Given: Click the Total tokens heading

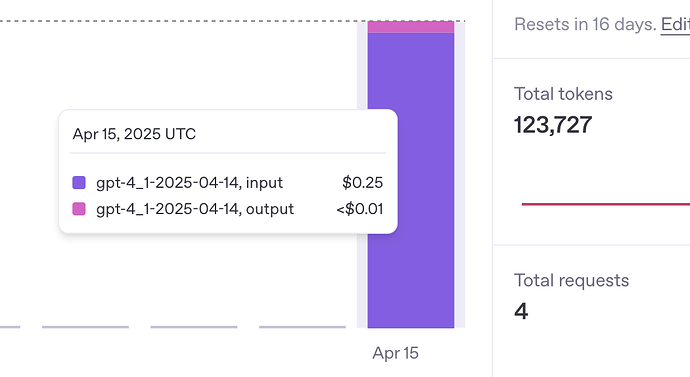Looking at the screenshot, I should click(563, 94).
